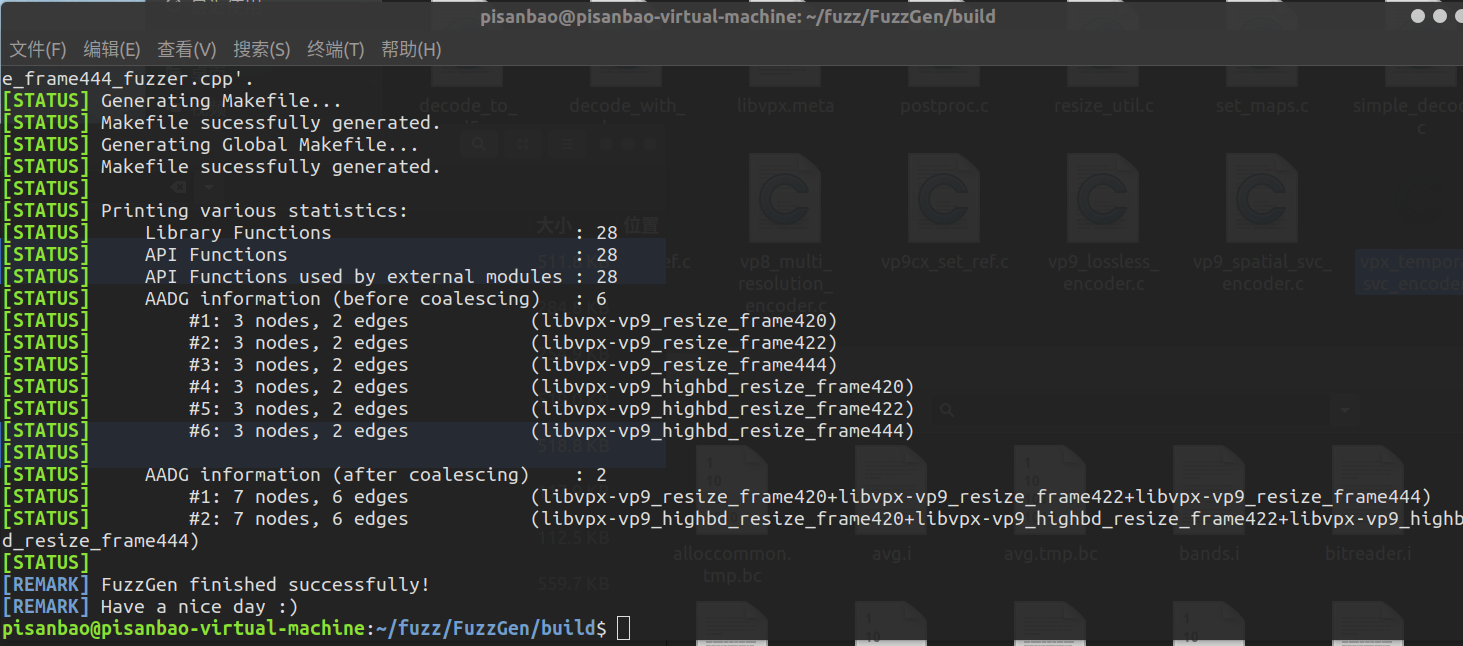
Task: Click the '(libvpx-vp9_resize_frame444)' entry on row #3
Action: pos(684,365)
